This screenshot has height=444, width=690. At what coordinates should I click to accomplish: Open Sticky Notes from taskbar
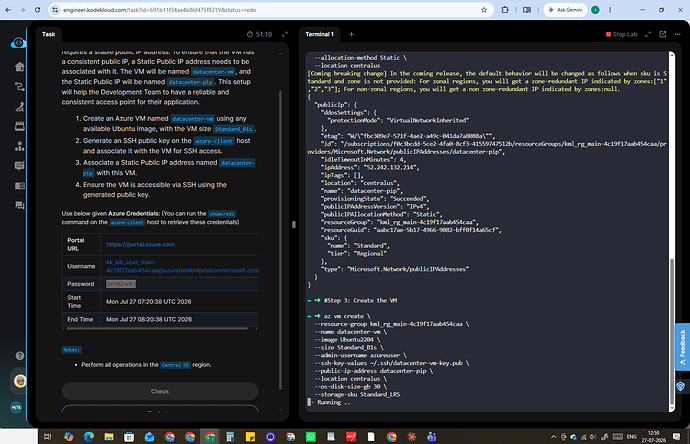250,437
